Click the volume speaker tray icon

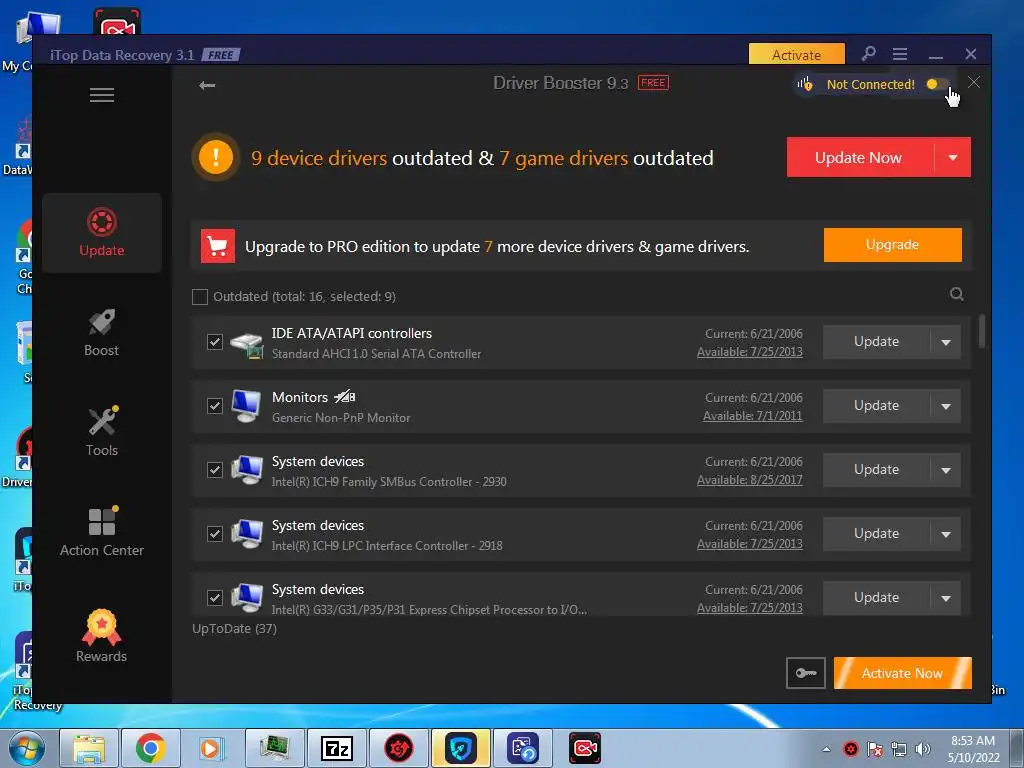[923, 749]
